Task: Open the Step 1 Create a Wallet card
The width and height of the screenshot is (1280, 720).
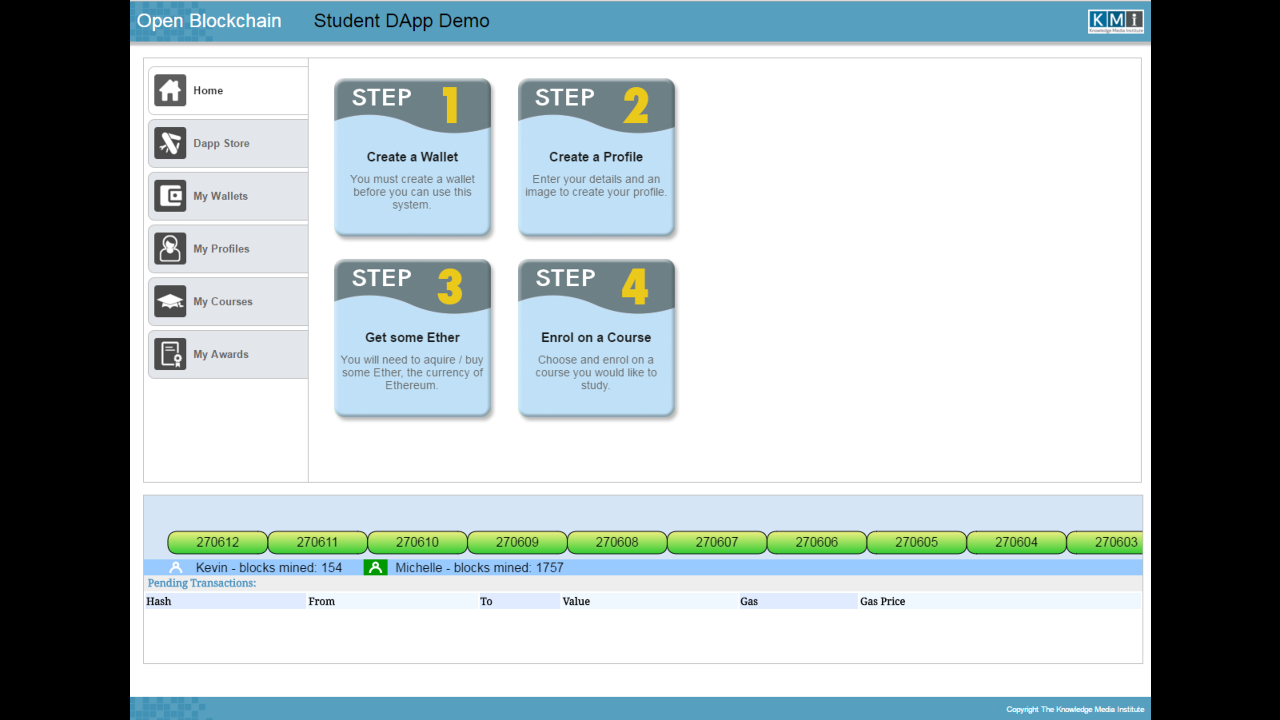Action: pos(412,157)
